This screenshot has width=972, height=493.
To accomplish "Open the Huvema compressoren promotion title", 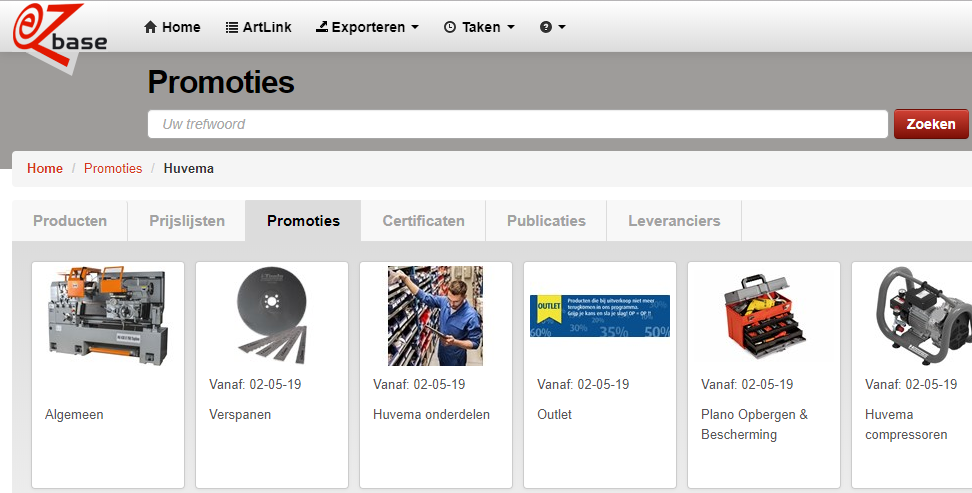I will (x=906, y=424).
